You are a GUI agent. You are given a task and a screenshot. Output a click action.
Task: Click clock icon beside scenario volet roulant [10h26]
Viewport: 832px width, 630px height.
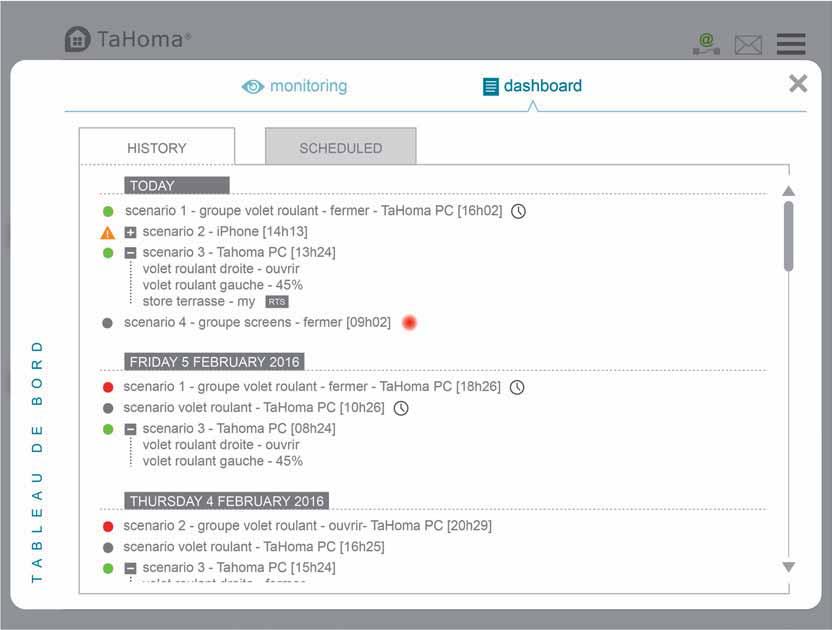(401, 408)
